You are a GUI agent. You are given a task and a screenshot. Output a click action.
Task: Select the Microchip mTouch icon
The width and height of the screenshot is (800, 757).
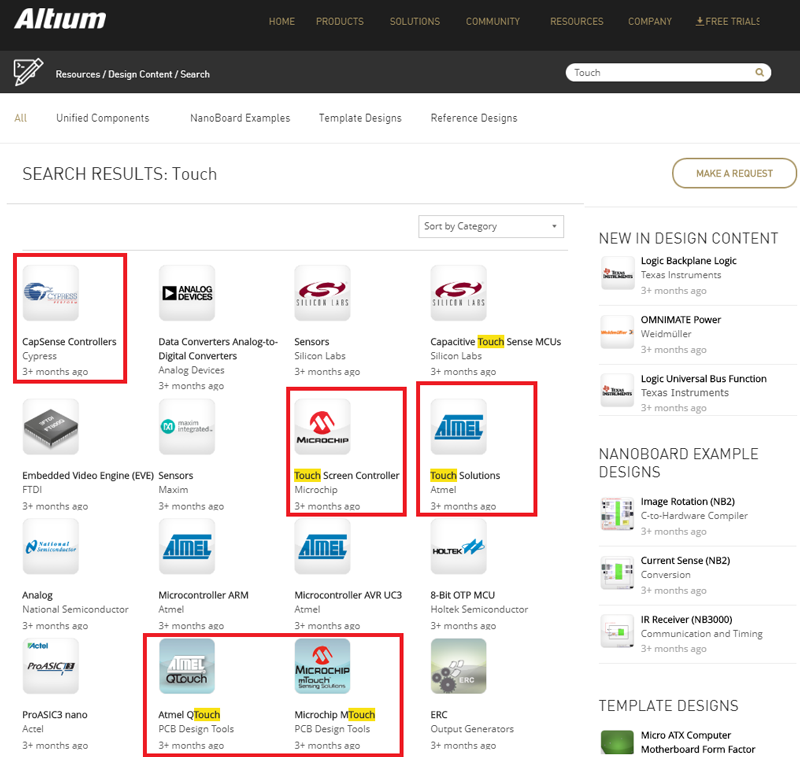[322, 667]
